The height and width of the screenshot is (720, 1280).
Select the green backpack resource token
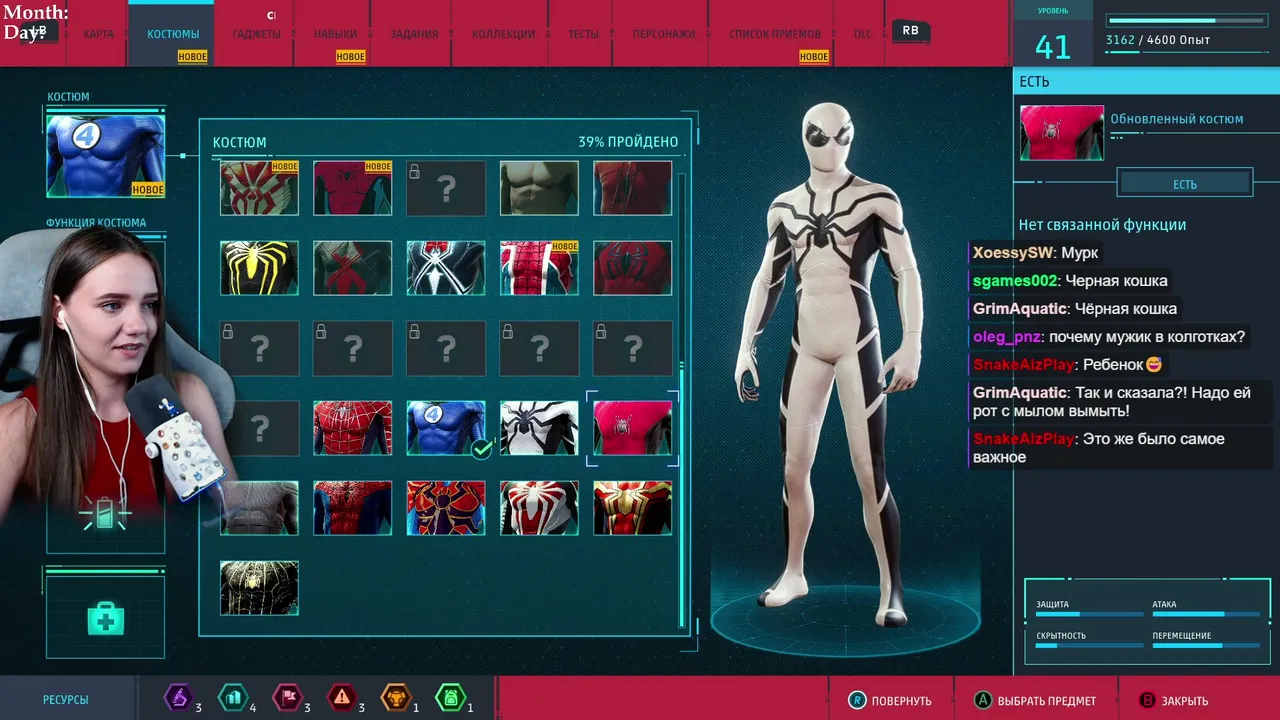[450, 697]
